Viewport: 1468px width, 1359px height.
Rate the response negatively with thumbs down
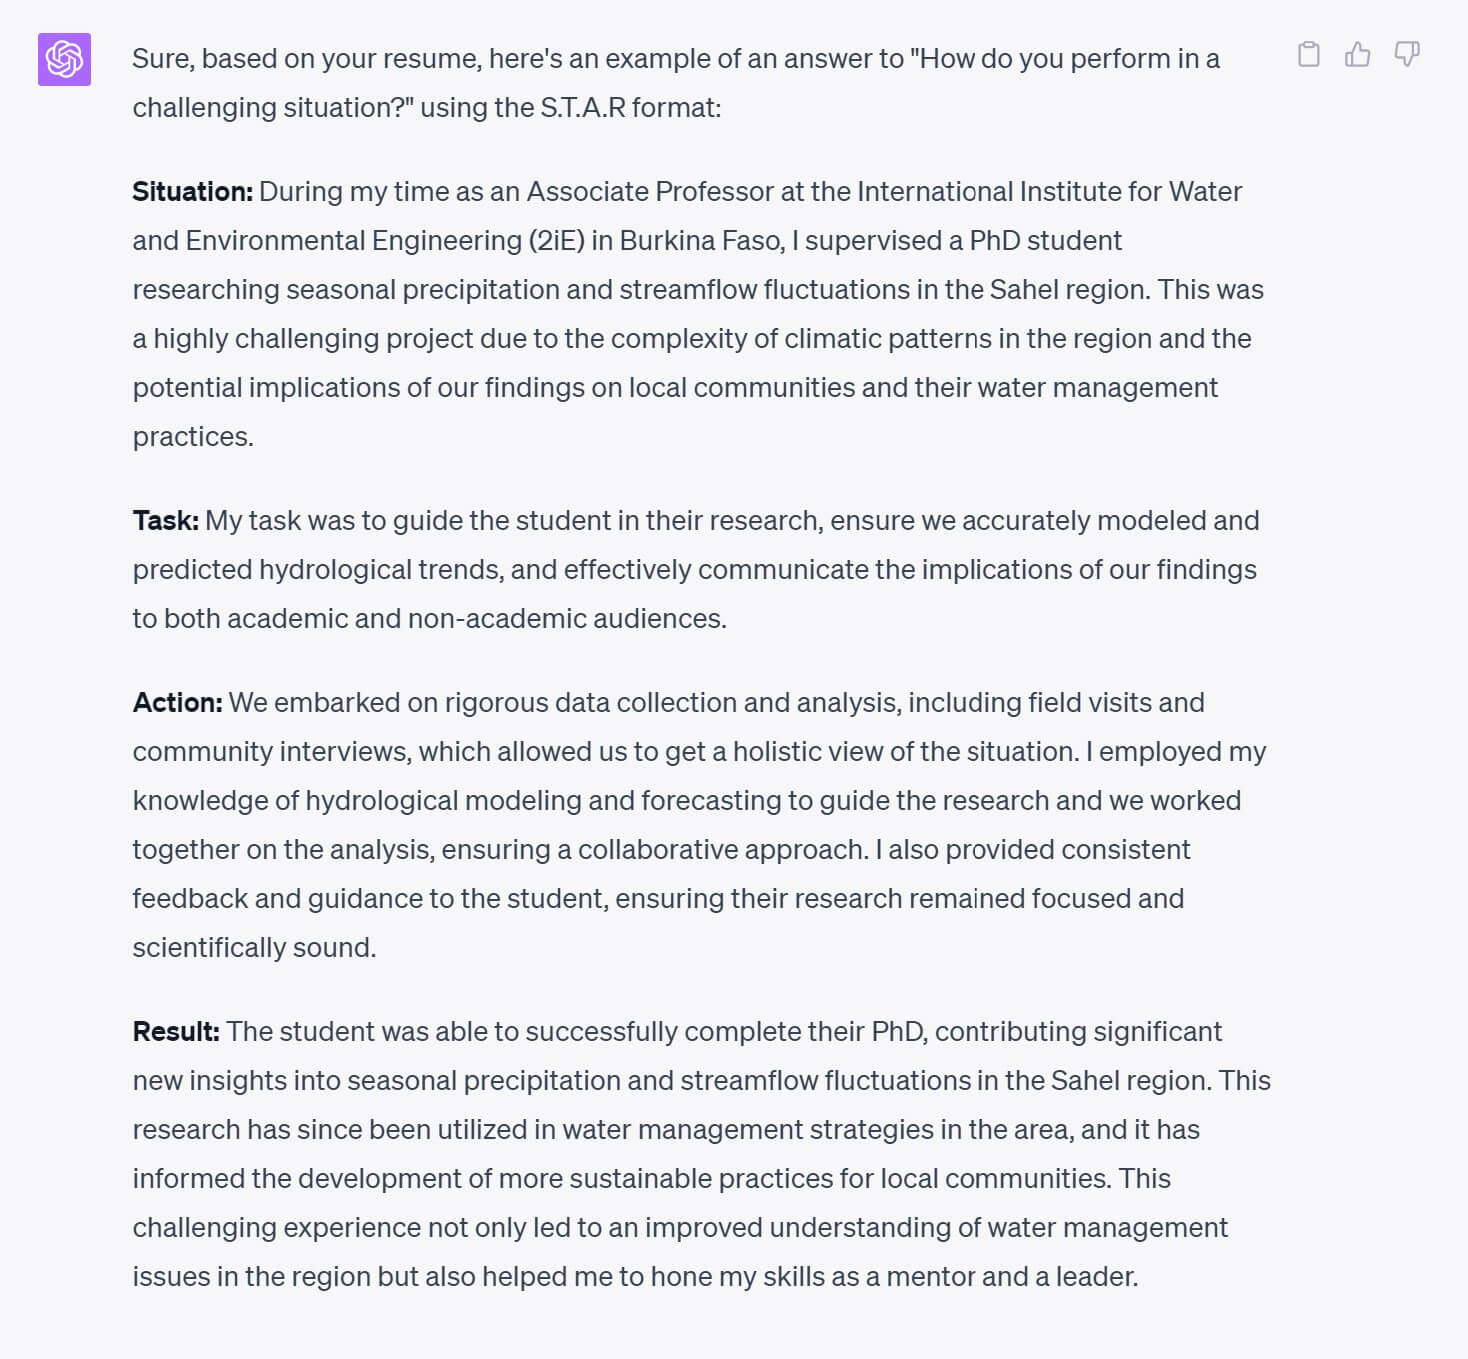(1407, 56)
